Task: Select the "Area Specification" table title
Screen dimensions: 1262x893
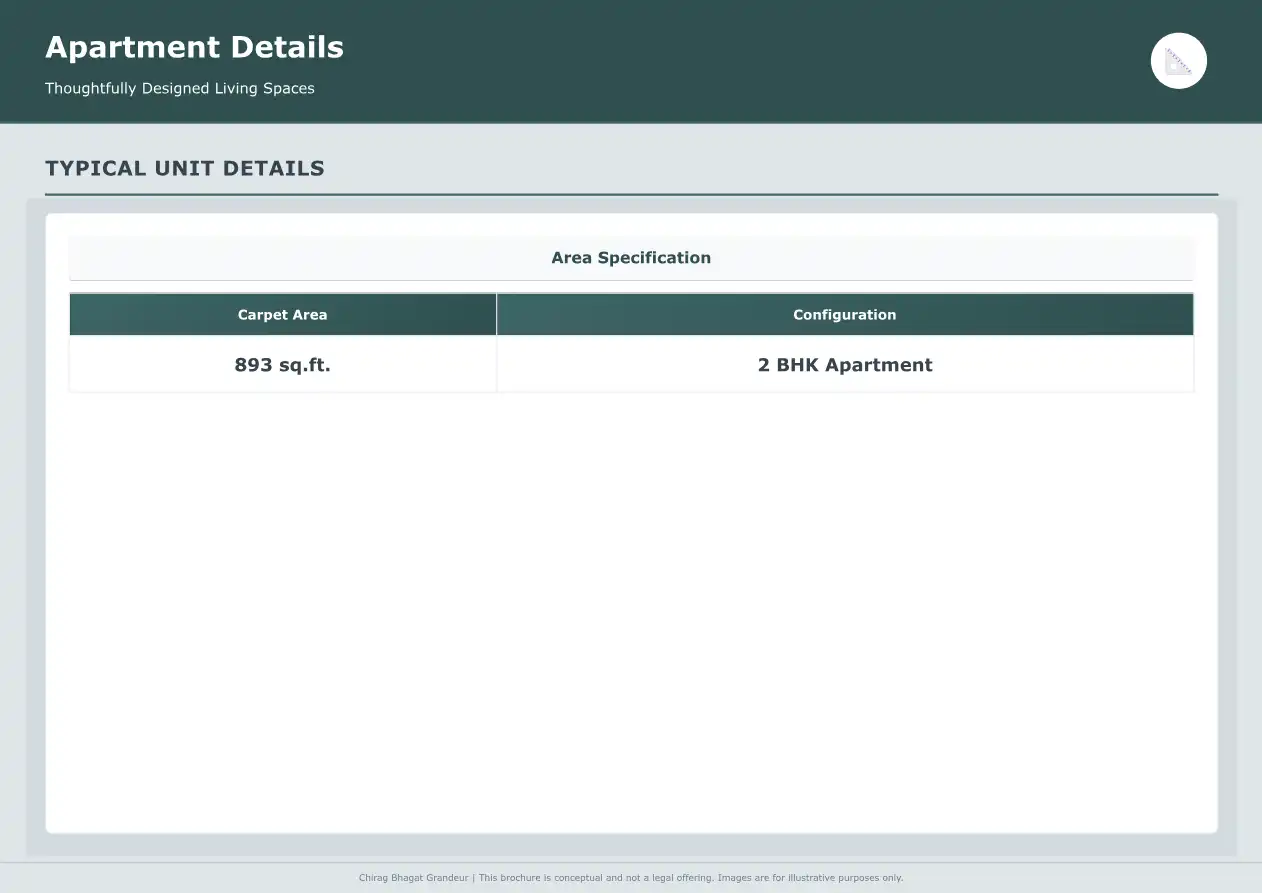Action: click(631, 257)
